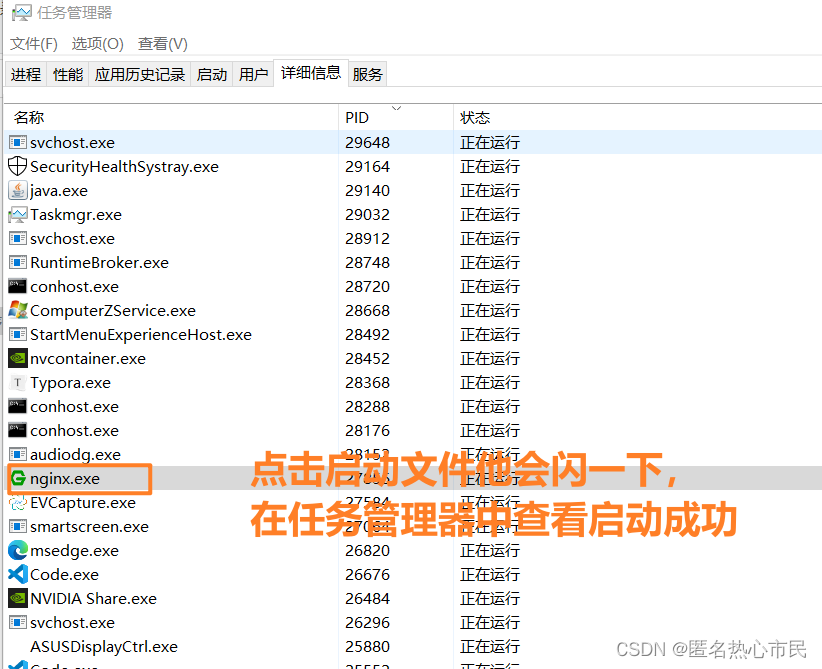The width and height of the screenshot is (822, 669).
Task: Click the Taskmgr.exe graph icon
Action: point(17,214)
